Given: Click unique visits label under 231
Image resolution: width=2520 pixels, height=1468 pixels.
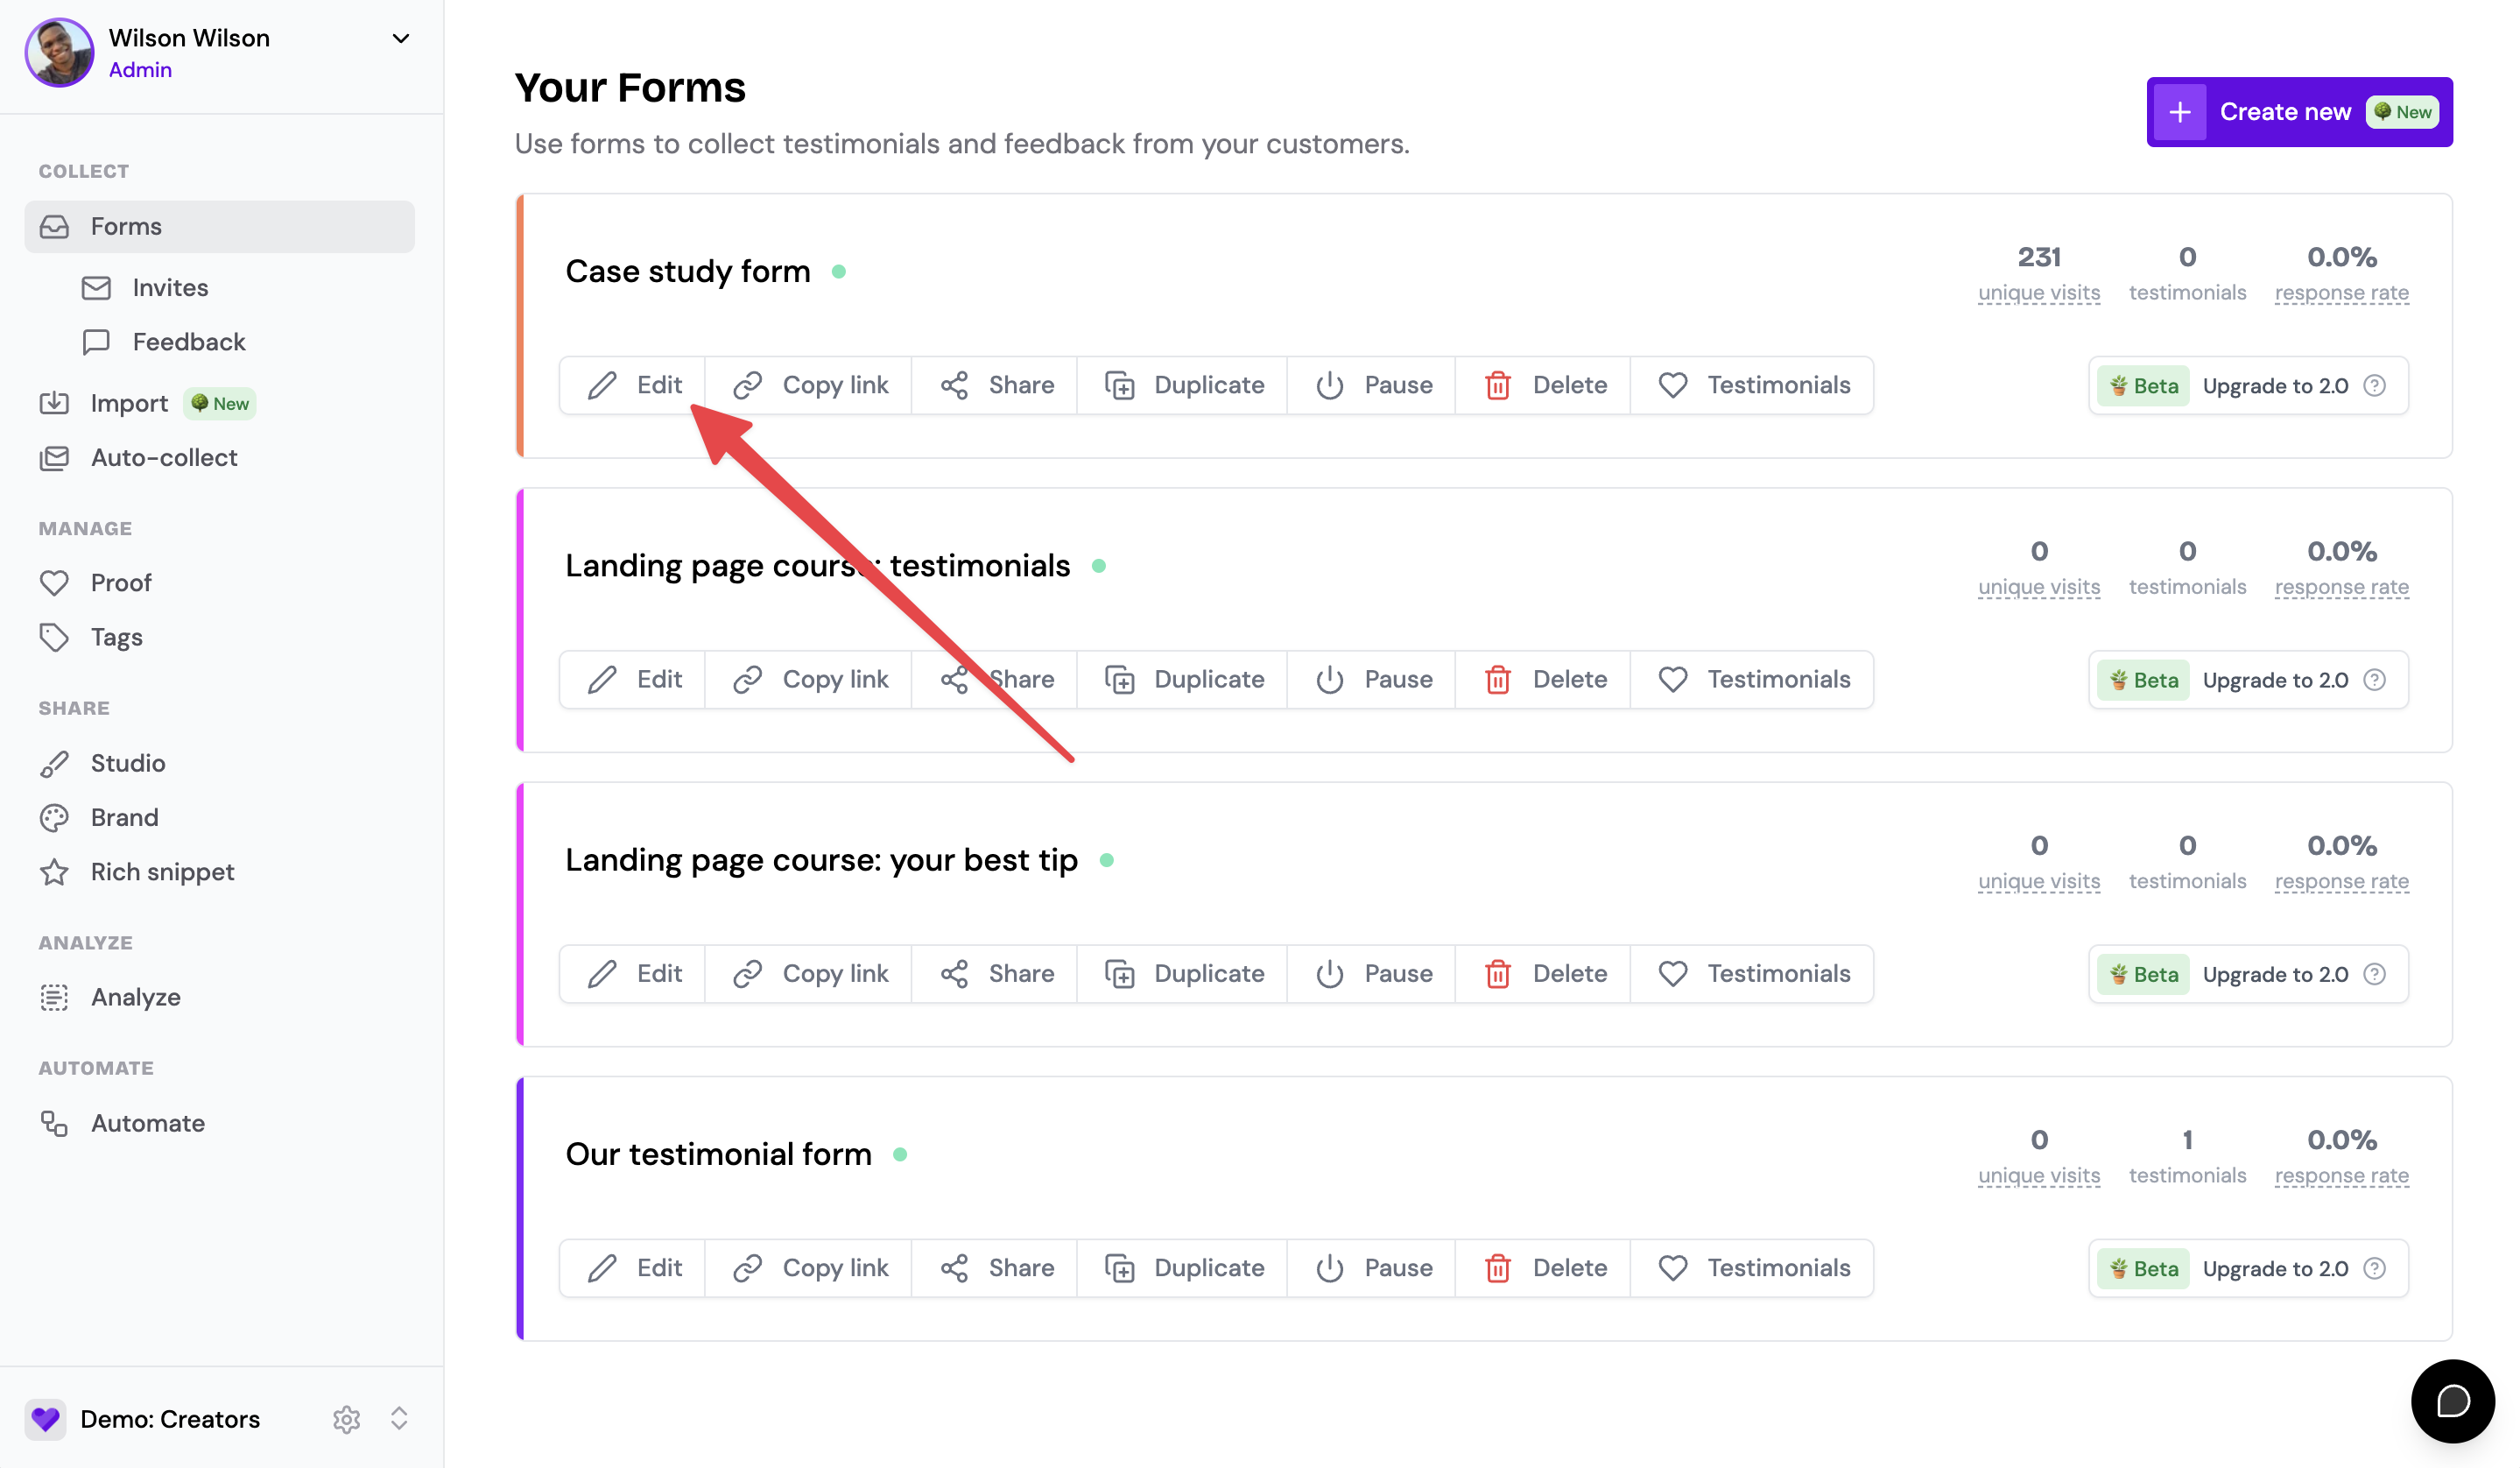Looking at the screenshot, I should click(2039, 293).
